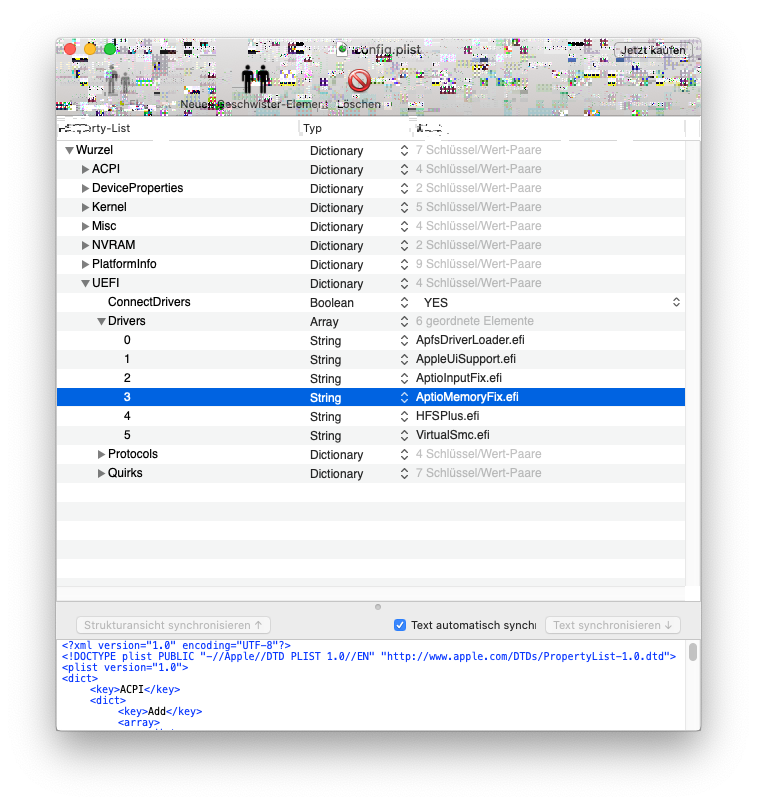Screen dimensions: 757x805
Task: Select the PlatformInfo row label
Action: [x=124, y=264]
